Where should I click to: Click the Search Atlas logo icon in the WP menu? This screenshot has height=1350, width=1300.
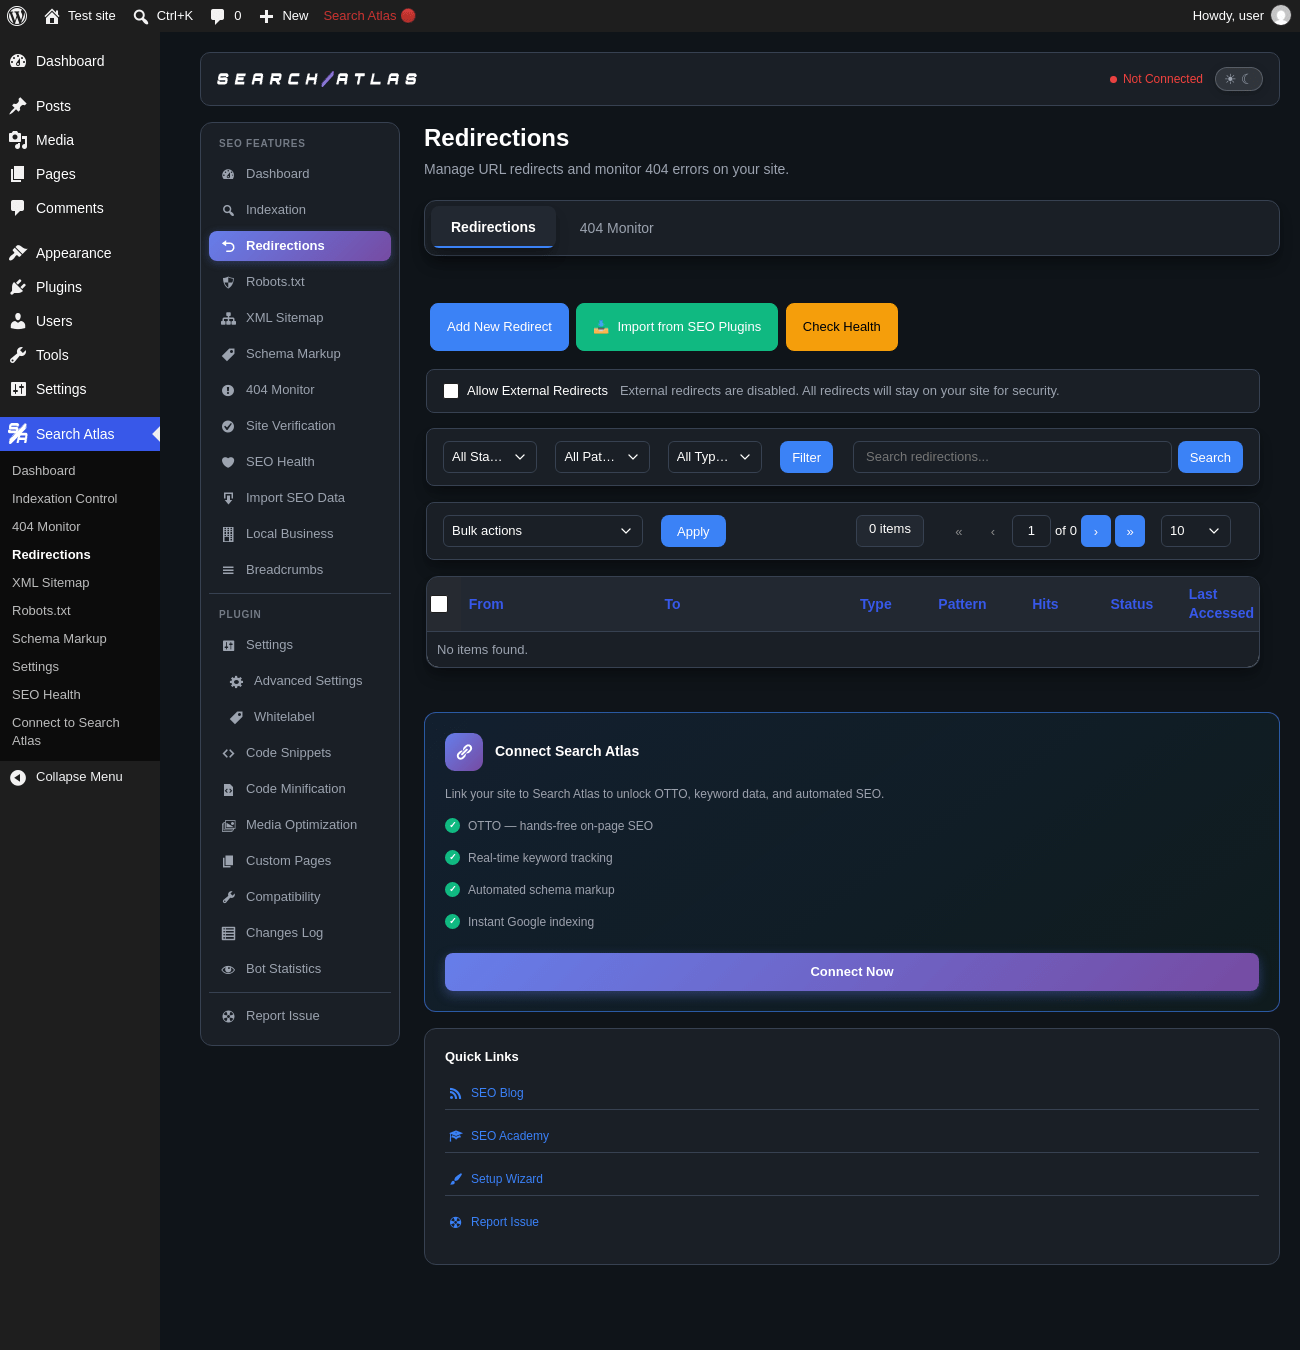click(x=18, y=434)
